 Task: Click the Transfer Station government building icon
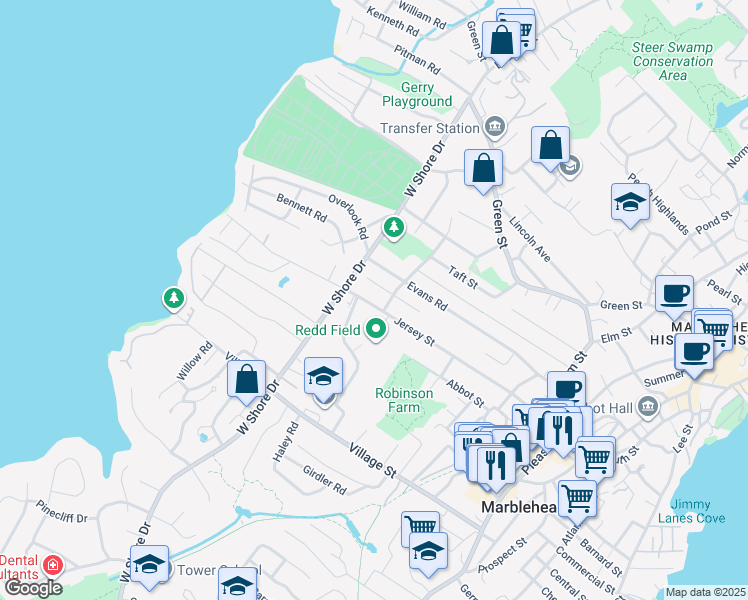pyautogui.click(x=493, y=127)
